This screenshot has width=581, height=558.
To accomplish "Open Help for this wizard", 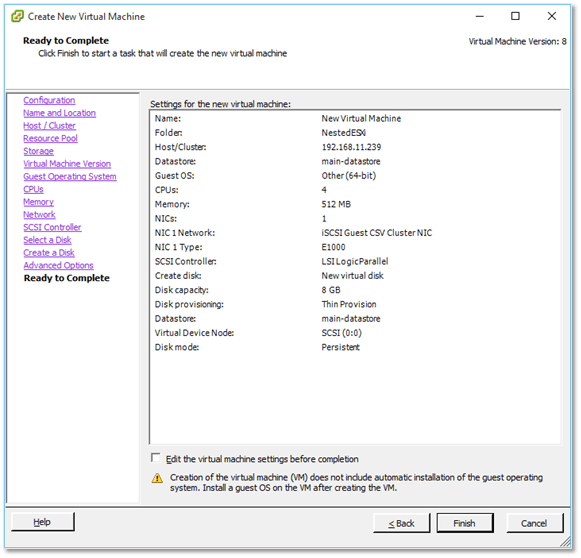I will 42,522.
